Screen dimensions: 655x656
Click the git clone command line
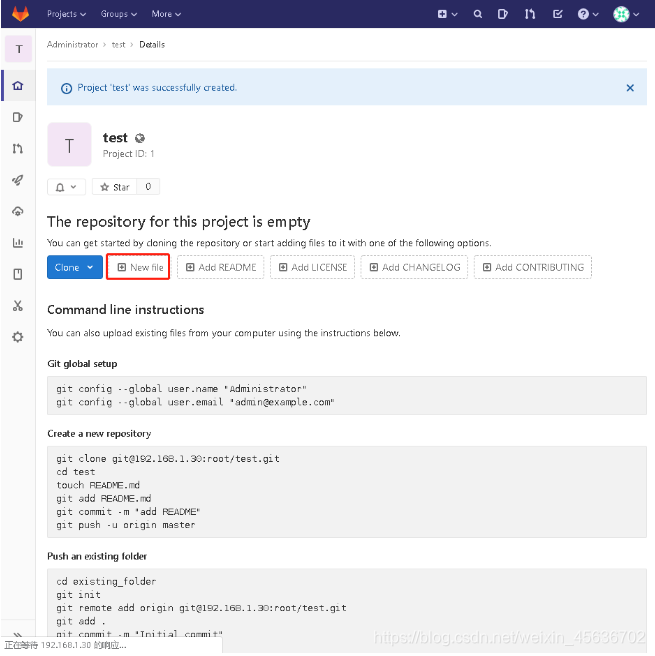[168, 459]
